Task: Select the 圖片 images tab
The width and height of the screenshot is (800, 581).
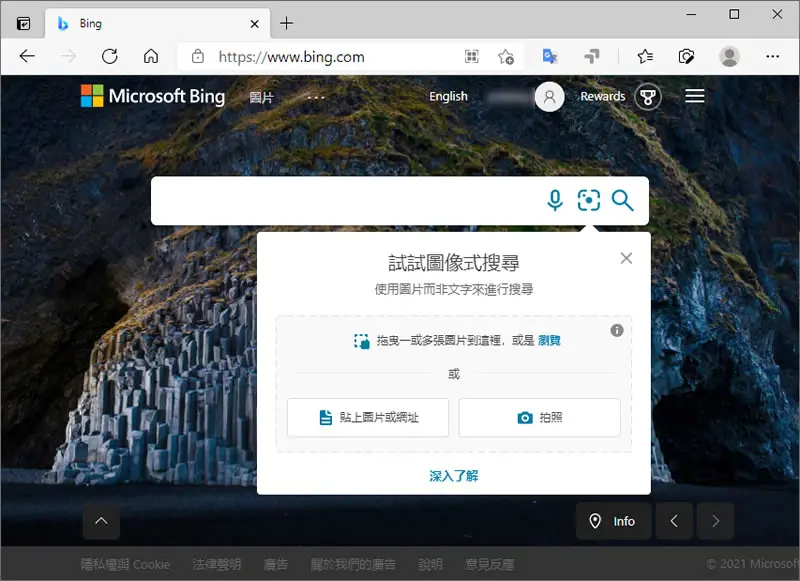Action: [x=261, y=97]
